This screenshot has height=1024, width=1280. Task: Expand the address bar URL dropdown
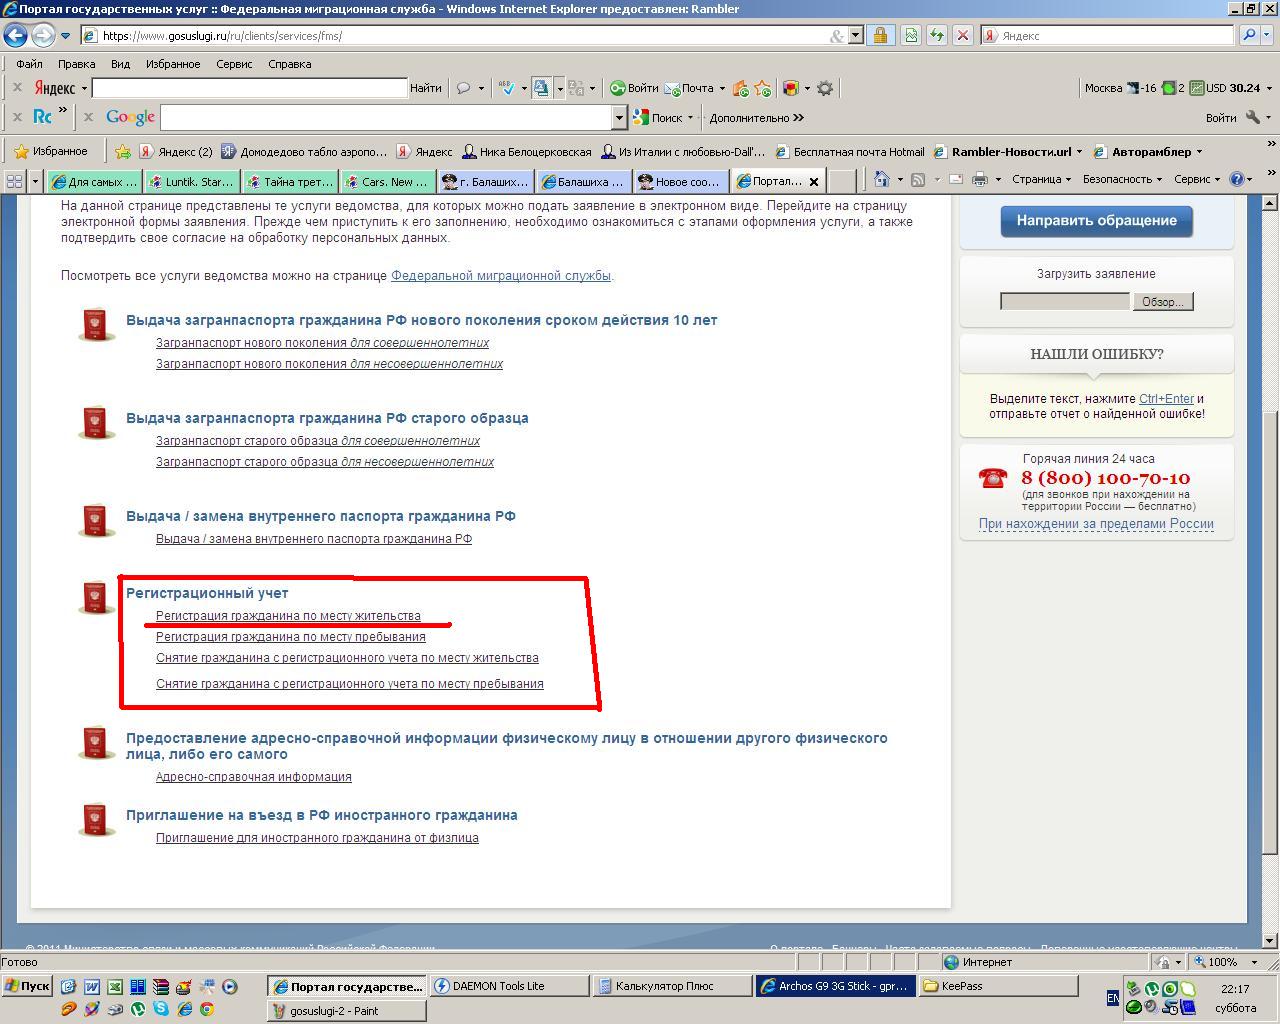(x=856, y=36)
